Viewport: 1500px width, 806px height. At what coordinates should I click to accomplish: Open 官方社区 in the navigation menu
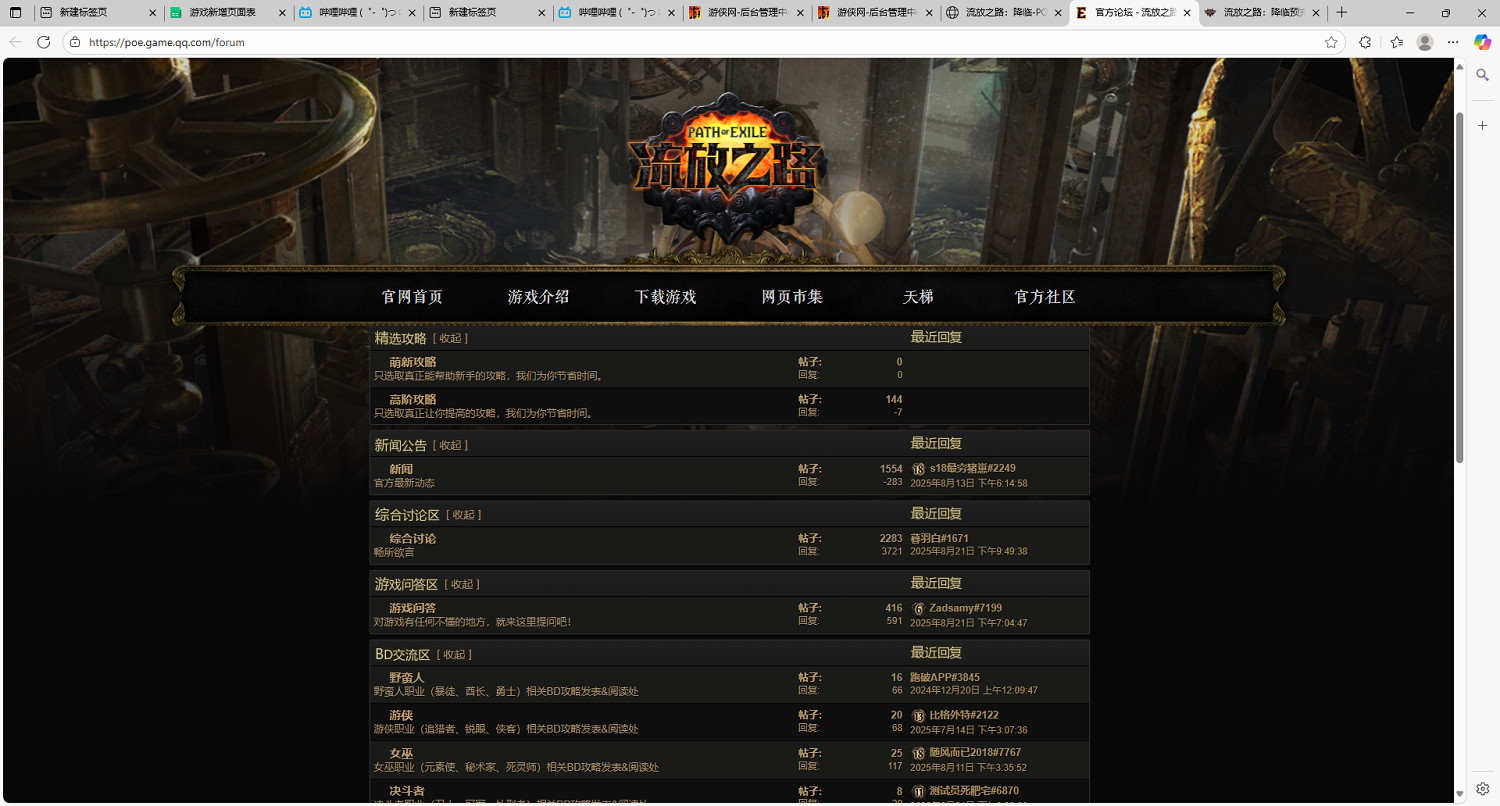[x=1044, y=297]
